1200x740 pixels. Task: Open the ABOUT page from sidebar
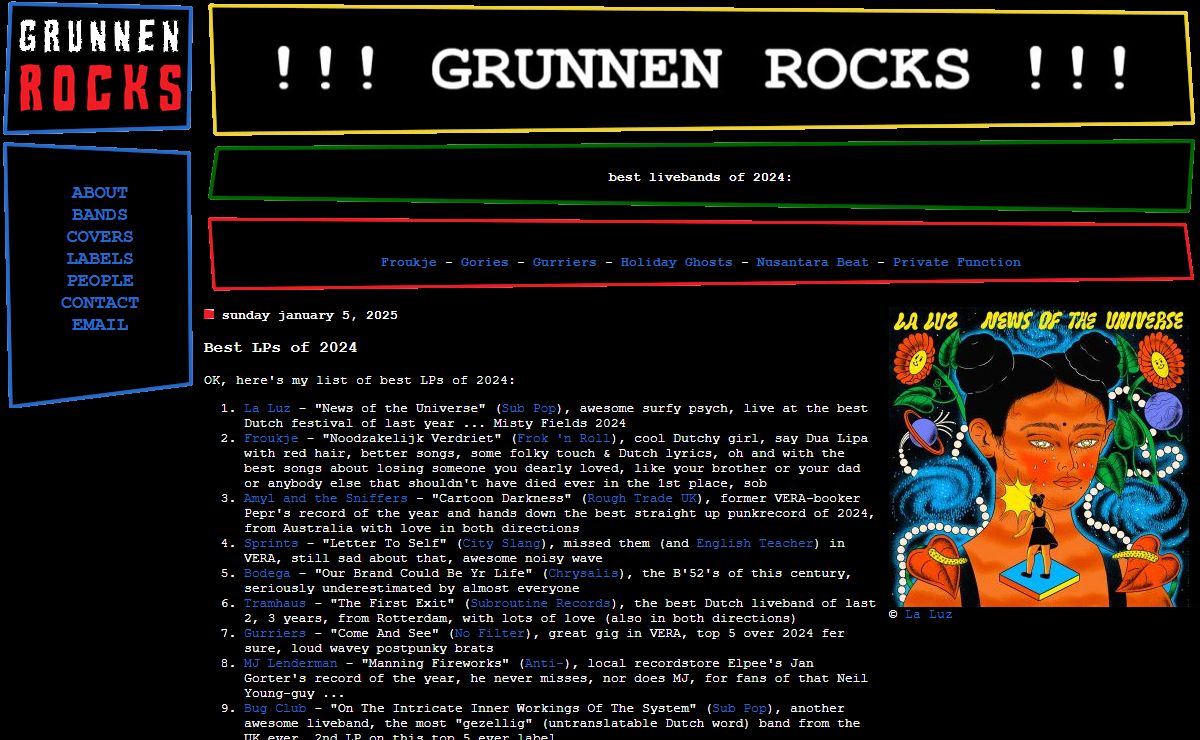(100, 193)
